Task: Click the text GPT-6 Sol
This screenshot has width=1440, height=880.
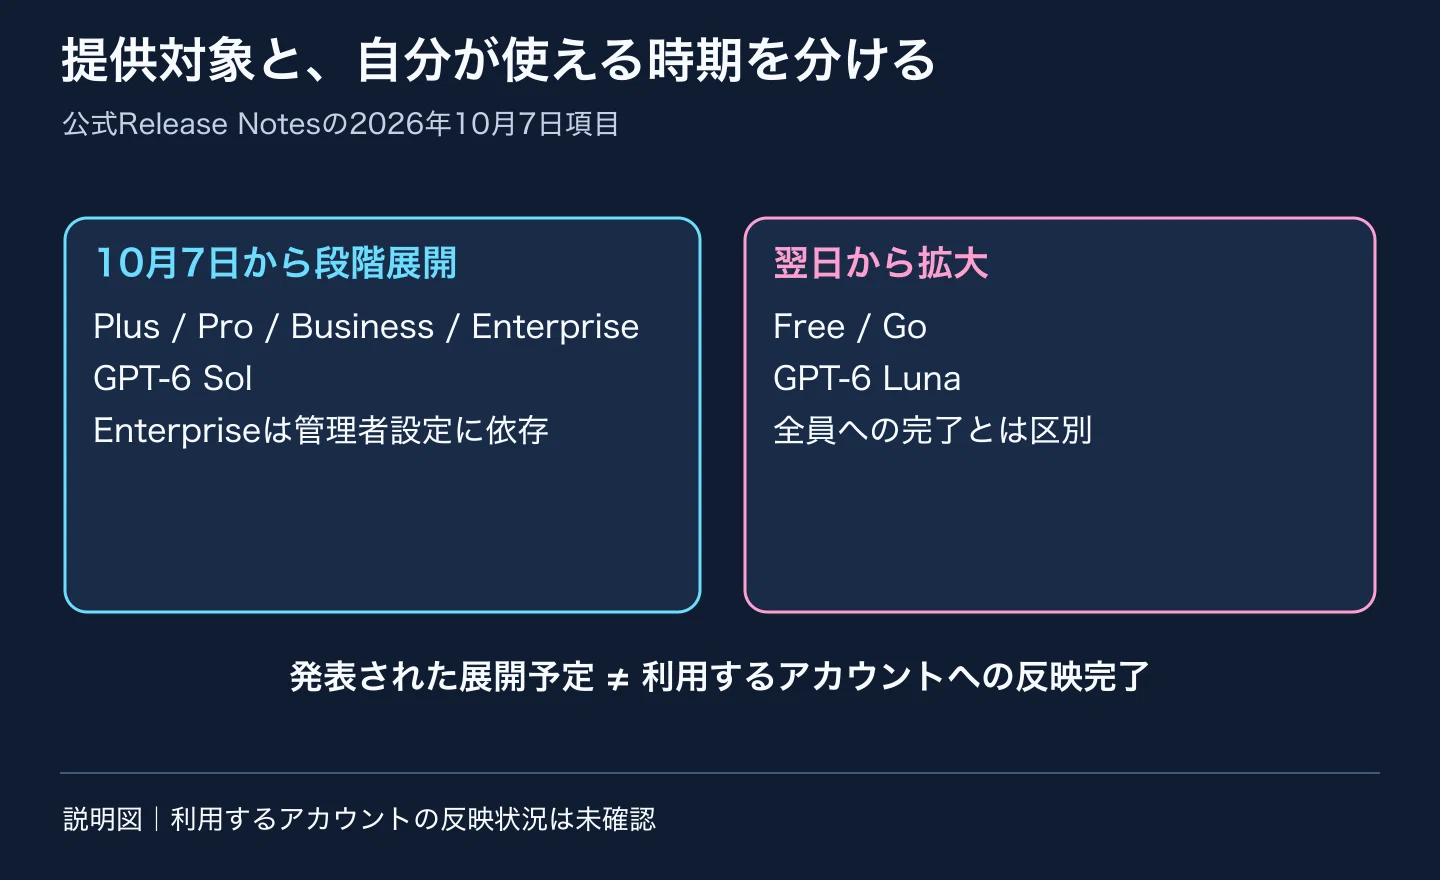Action: click(173, 379)
